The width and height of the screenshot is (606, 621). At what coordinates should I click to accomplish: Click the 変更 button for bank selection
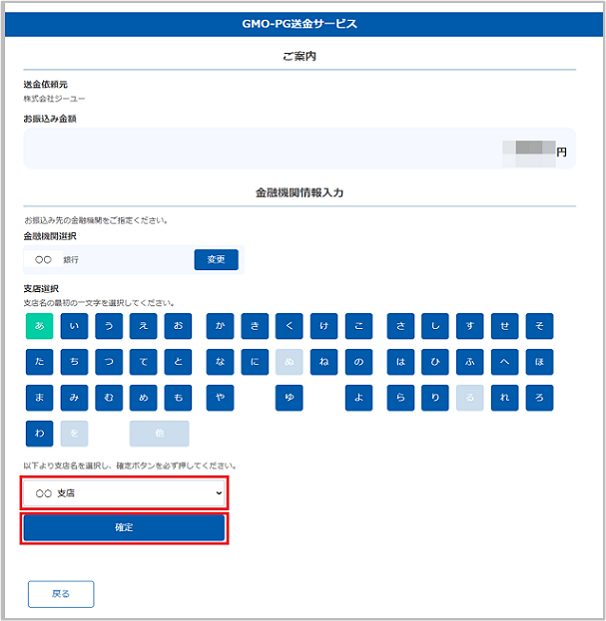pyautogui.click(x=216, y=260)
